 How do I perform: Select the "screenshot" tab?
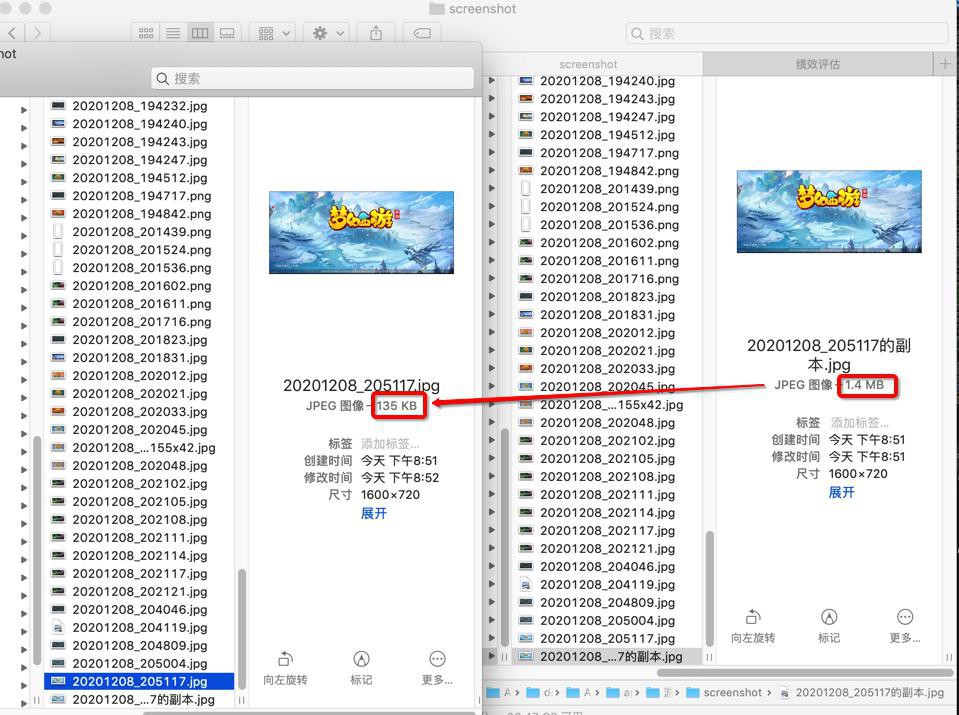[588, 64]
